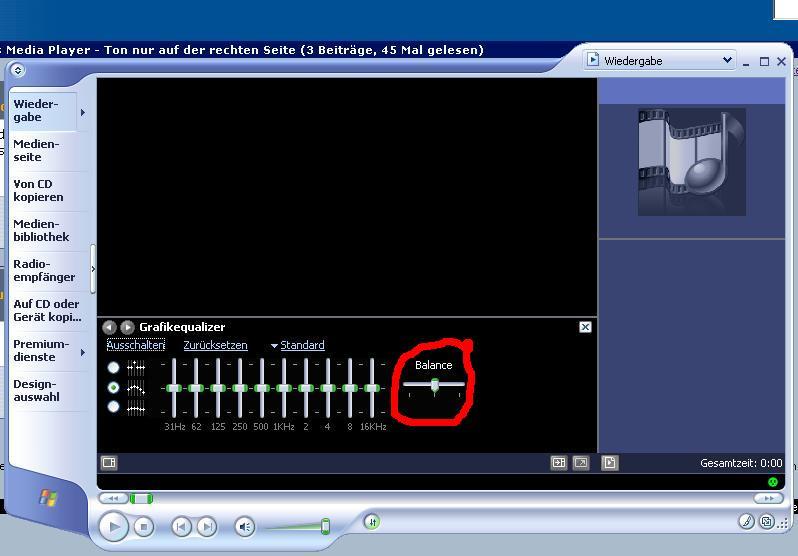Image resolution: width=798 pixels, height=556 pixels.
Task: Open the Standard preset dropdown
Action: [x=297, y=345]
